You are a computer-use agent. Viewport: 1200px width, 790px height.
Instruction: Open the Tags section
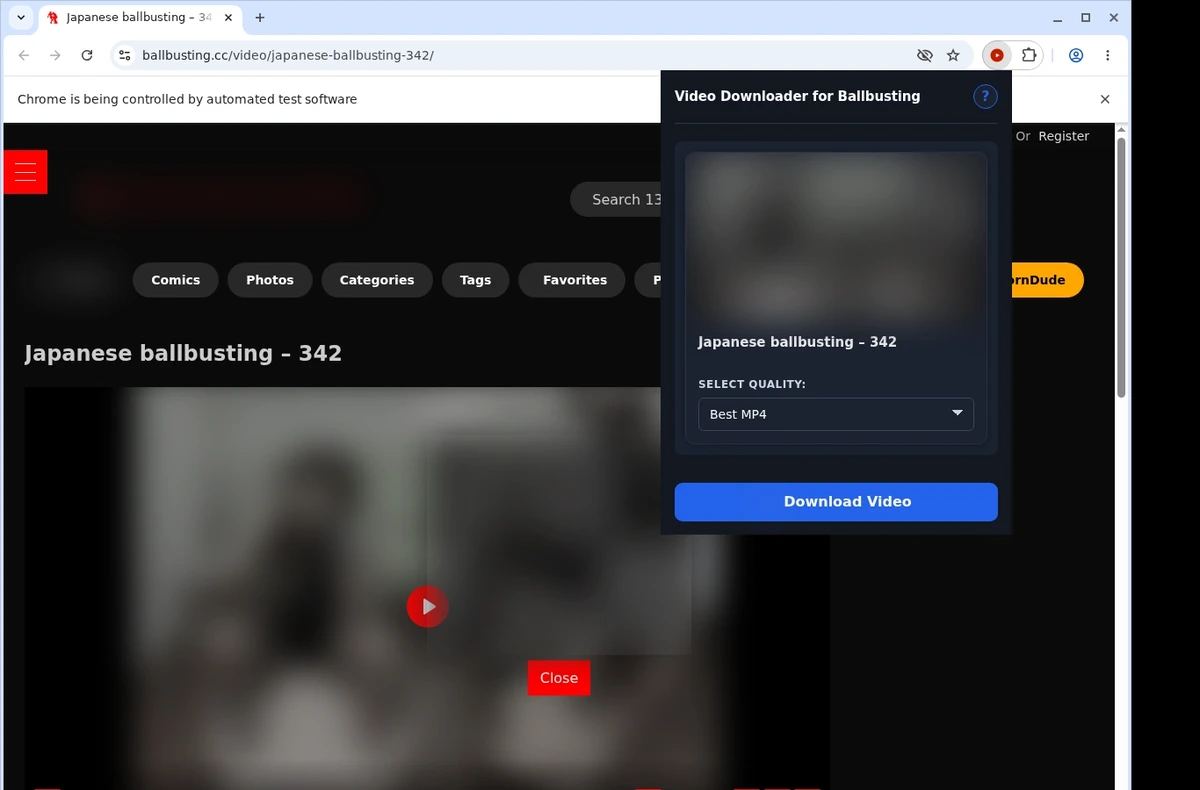coord(475,280)
